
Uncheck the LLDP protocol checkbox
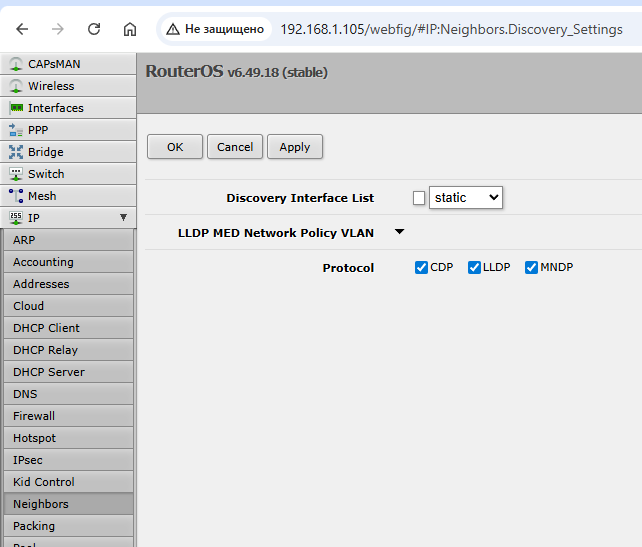[x=474, y=267]
